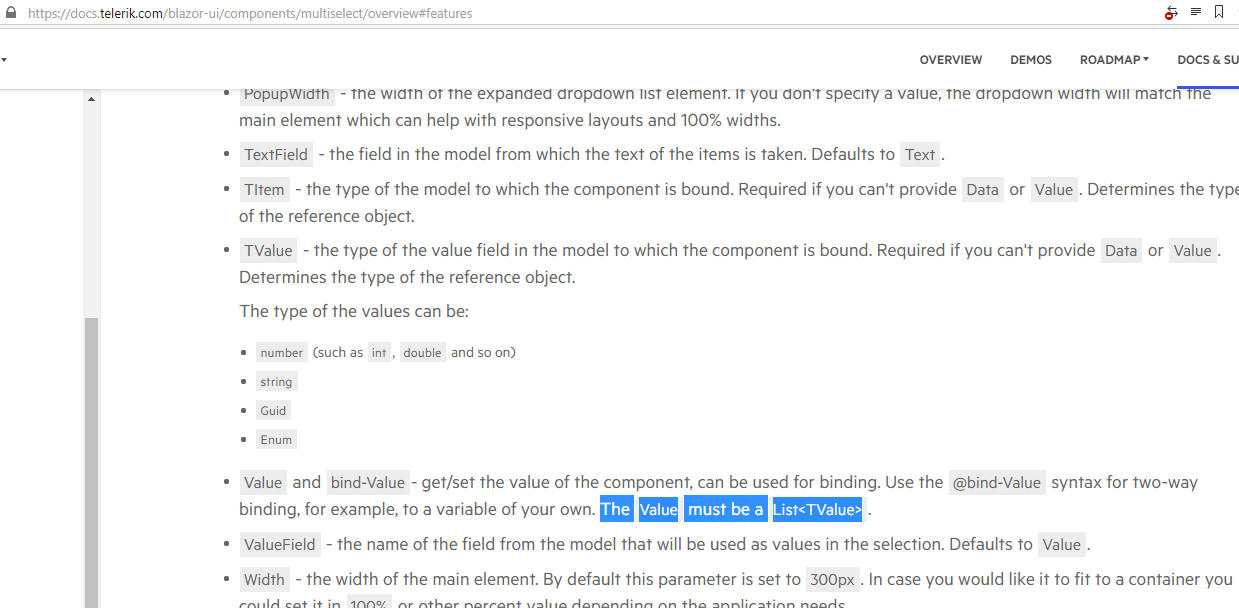Click the address bar URL
The image size is (1239, 608).
(x=250, y=14)
